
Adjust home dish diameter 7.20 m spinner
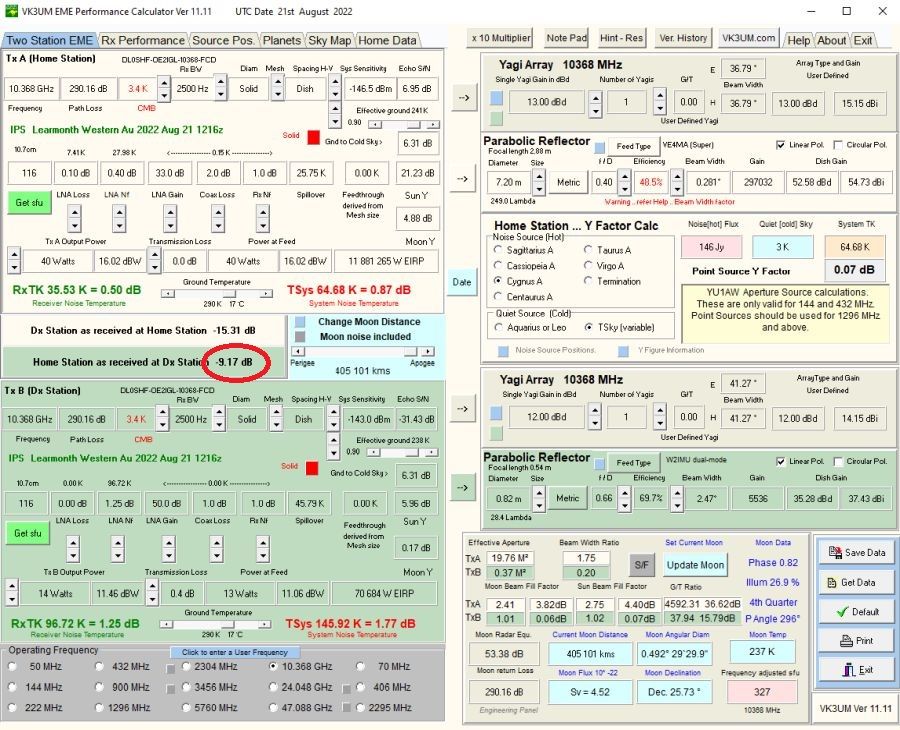tap(539, 182)
